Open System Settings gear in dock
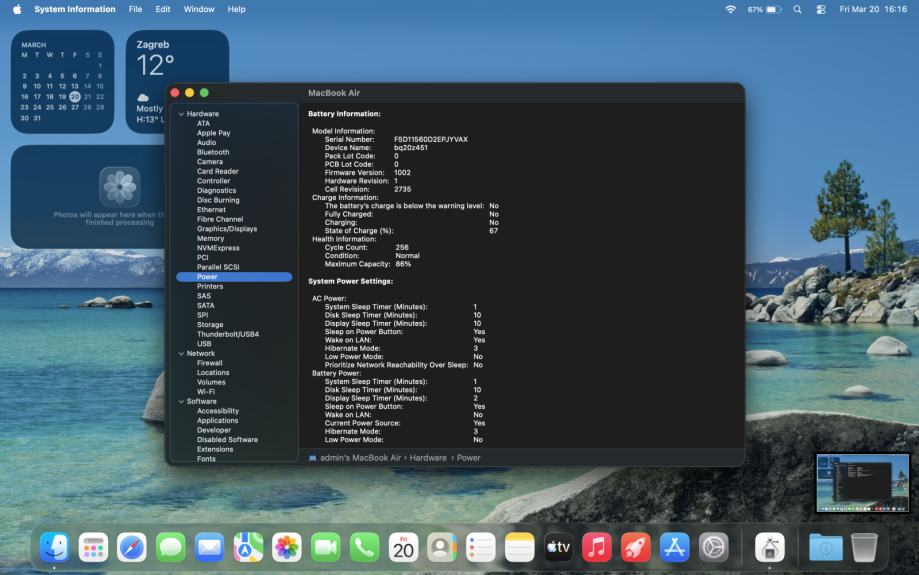 (x=714, y=547)
